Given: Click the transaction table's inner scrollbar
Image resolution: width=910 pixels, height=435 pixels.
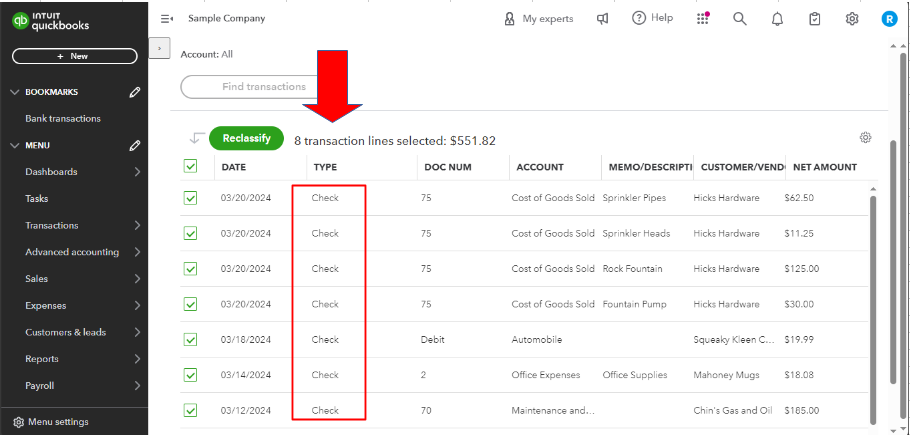Looking at the screenshot, I should 874,310.
